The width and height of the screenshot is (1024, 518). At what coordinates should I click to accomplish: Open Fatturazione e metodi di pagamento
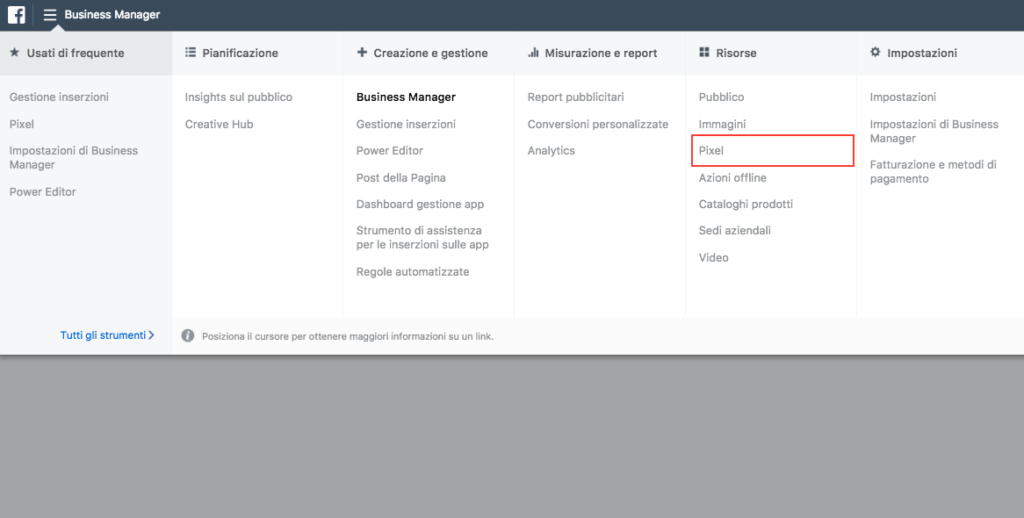tap(933, 171)
